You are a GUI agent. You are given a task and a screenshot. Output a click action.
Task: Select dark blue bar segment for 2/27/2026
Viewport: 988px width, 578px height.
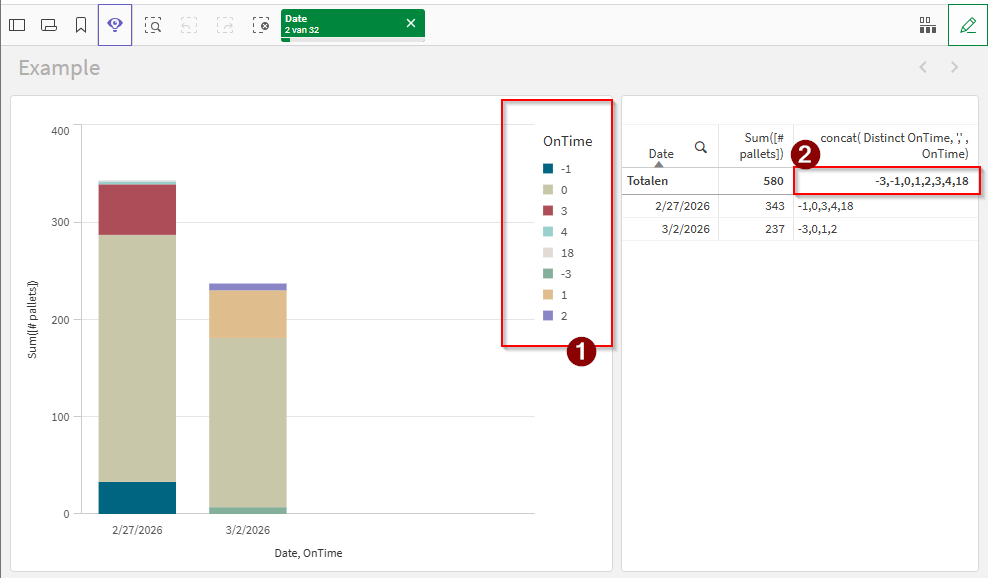[x=137, y=498]
